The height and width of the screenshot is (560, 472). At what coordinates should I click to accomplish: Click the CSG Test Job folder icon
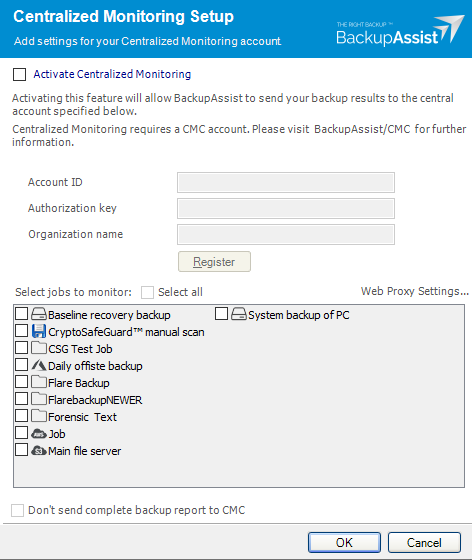click(39, 348)
